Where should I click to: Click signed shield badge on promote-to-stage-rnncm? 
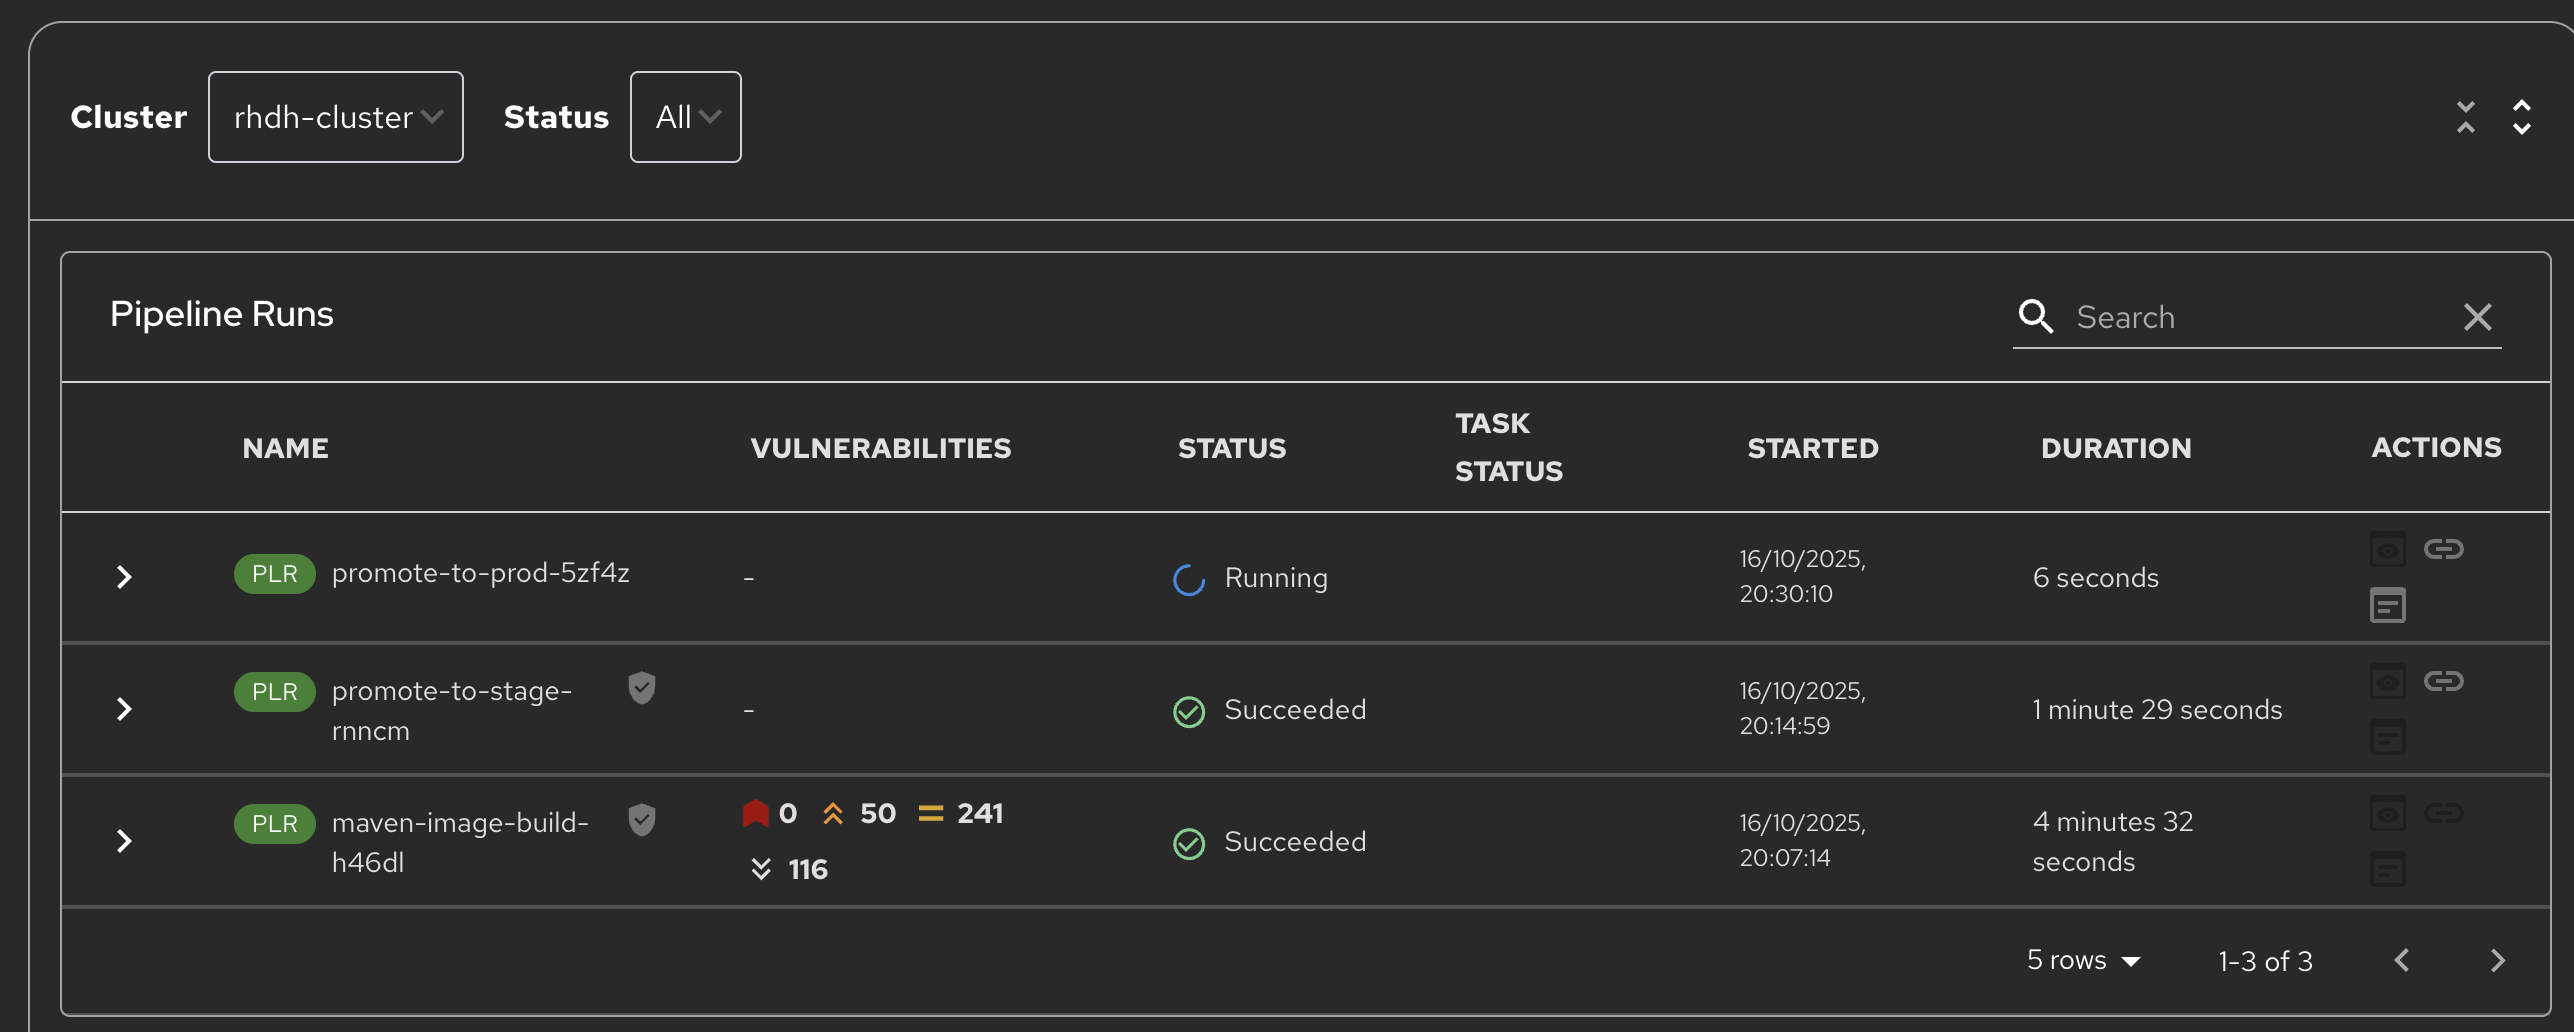(642, 688)
